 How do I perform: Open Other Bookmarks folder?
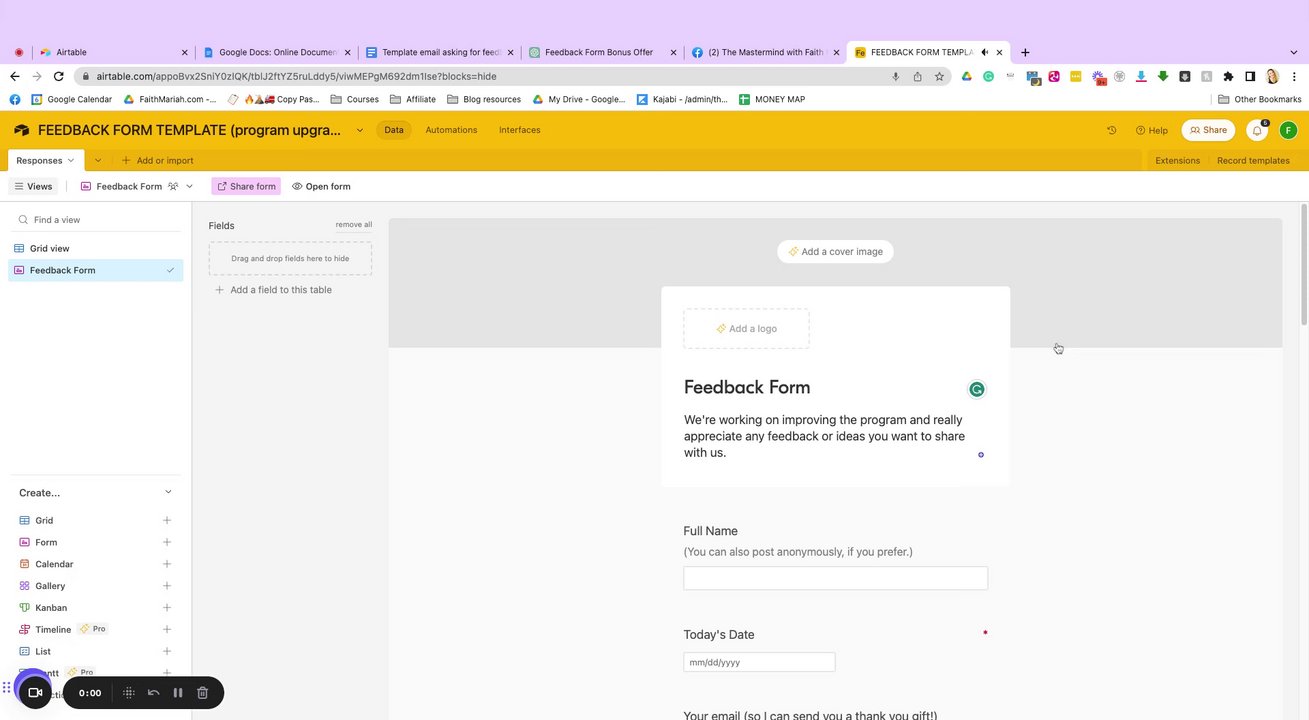click(1259, 99)
